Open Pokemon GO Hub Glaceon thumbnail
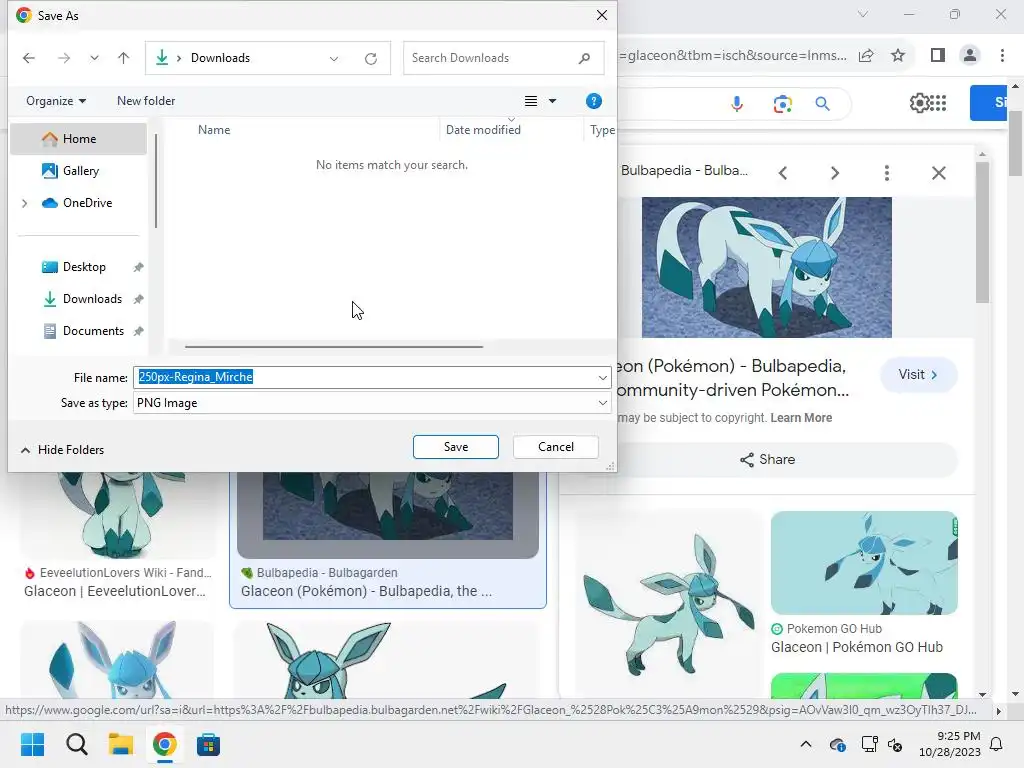The height and width of the screenshot is (768, 1024). point(863,563)
